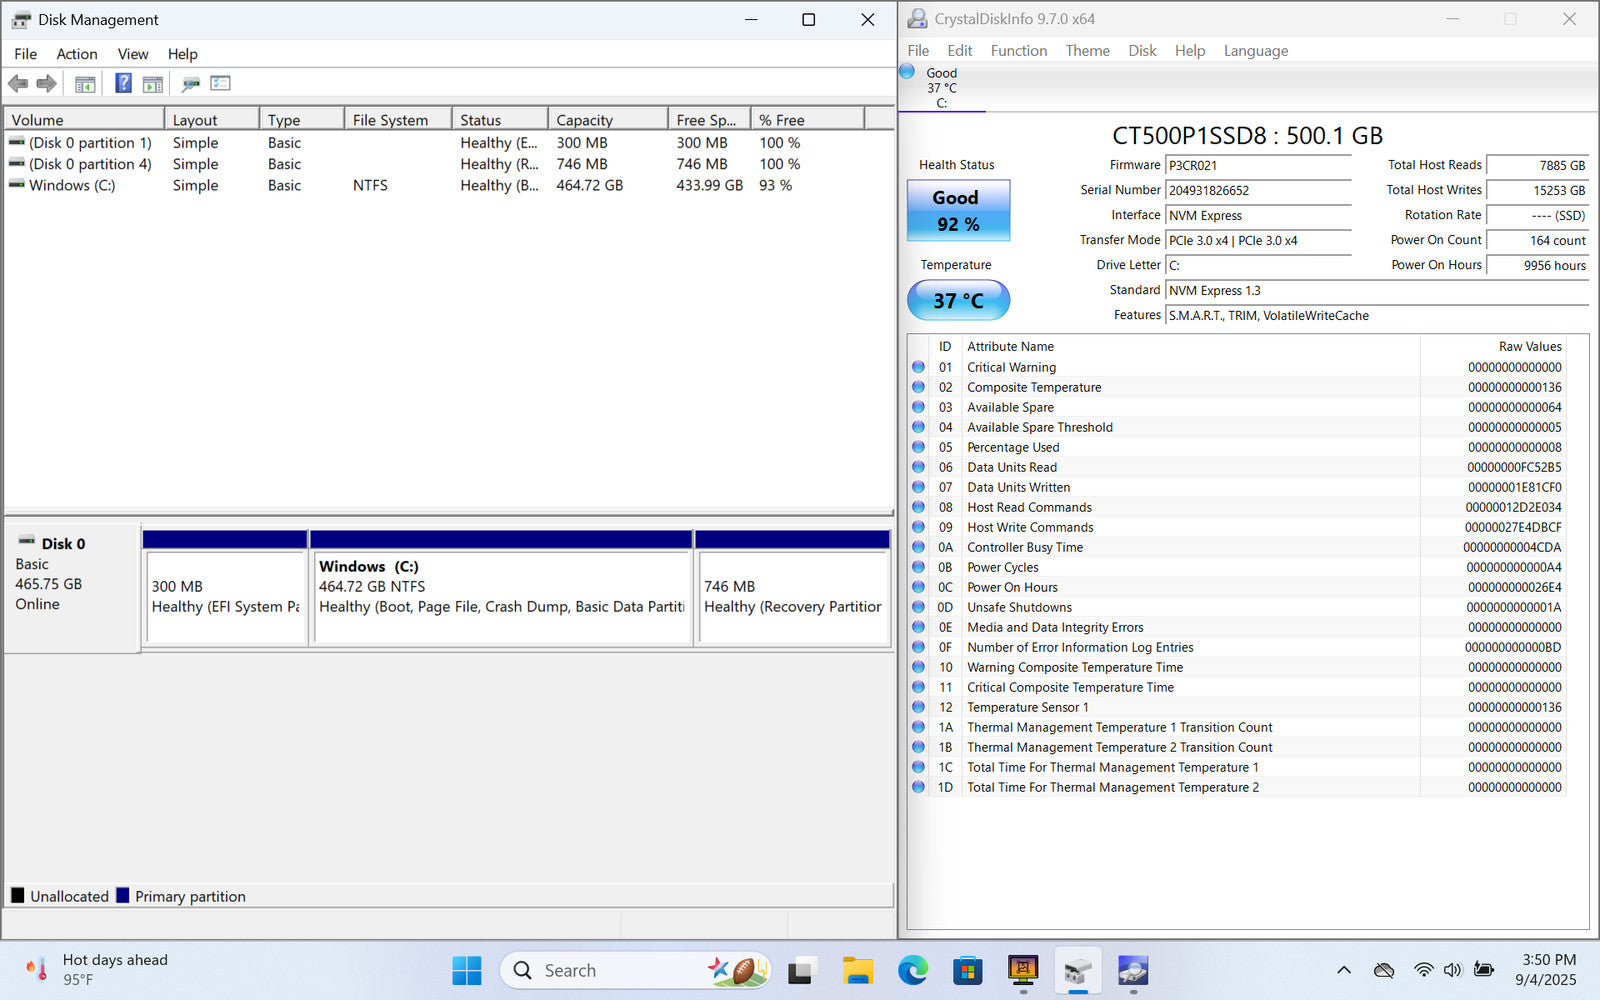Open the View menu in Disk Management
Image resolution: width=1600 pixels, height=1000 pixels.
(x=133, y=54)
